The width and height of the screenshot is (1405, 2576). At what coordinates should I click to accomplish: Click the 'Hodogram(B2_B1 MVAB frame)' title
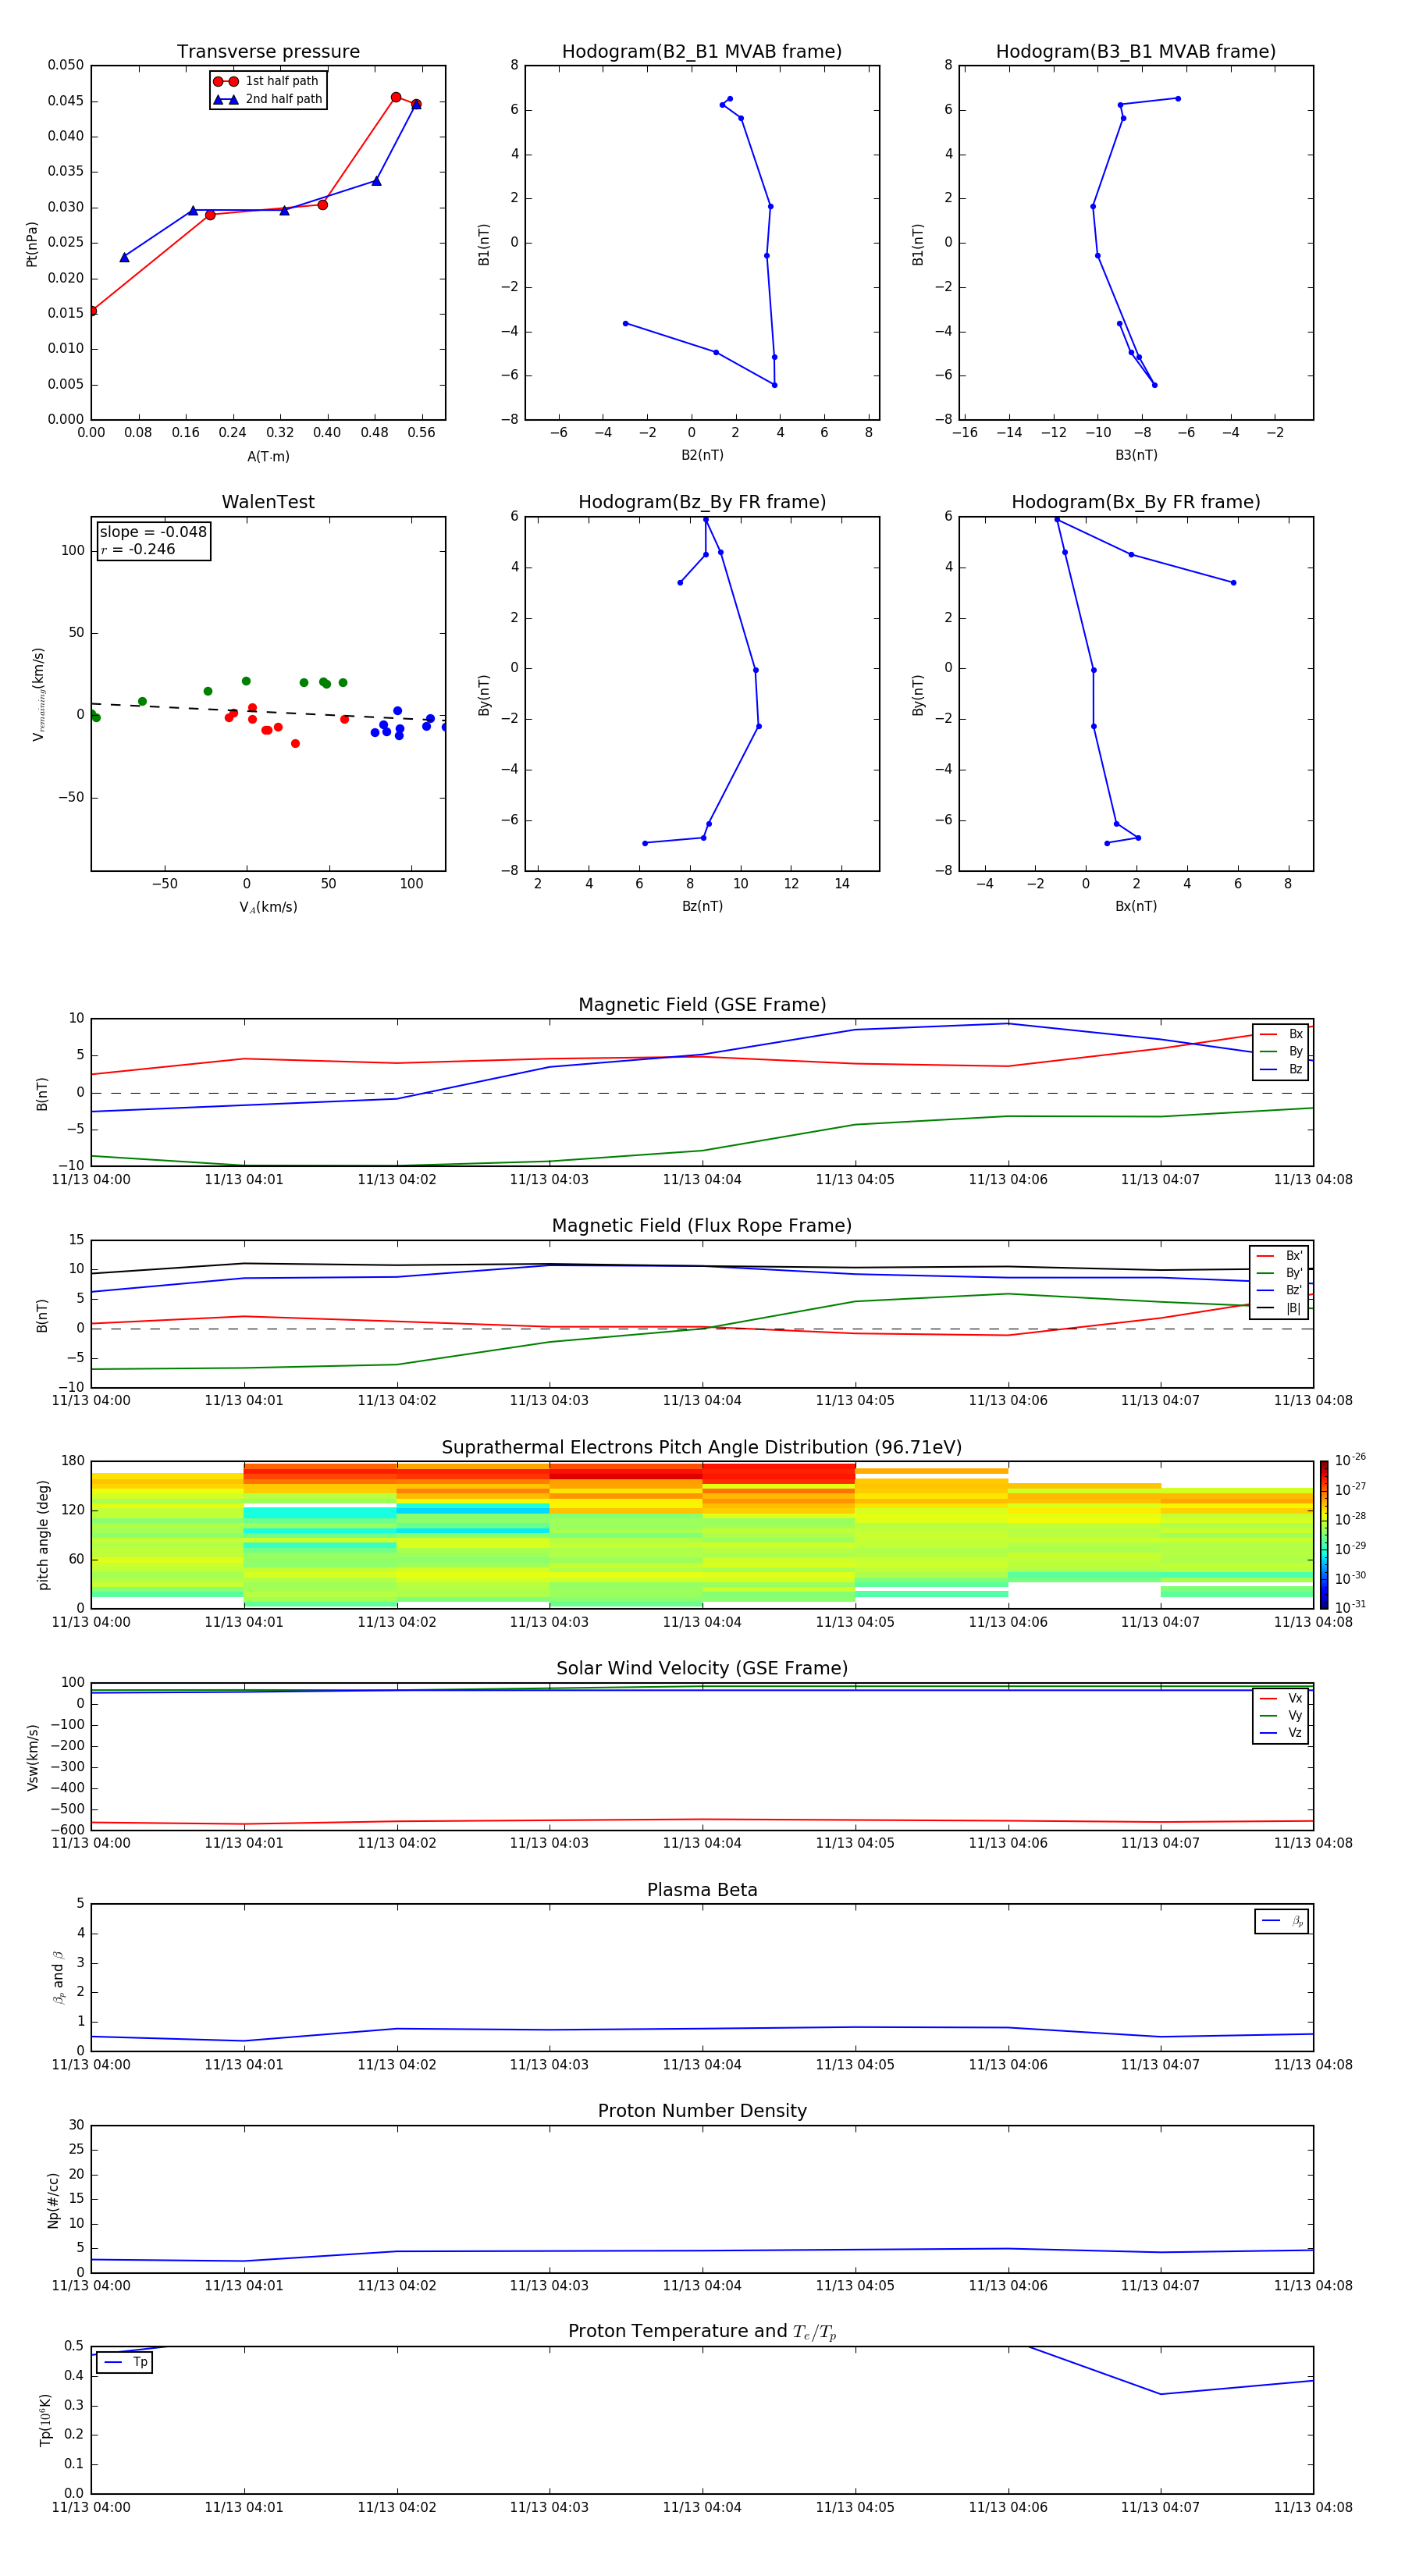click(x=702, y=52)
